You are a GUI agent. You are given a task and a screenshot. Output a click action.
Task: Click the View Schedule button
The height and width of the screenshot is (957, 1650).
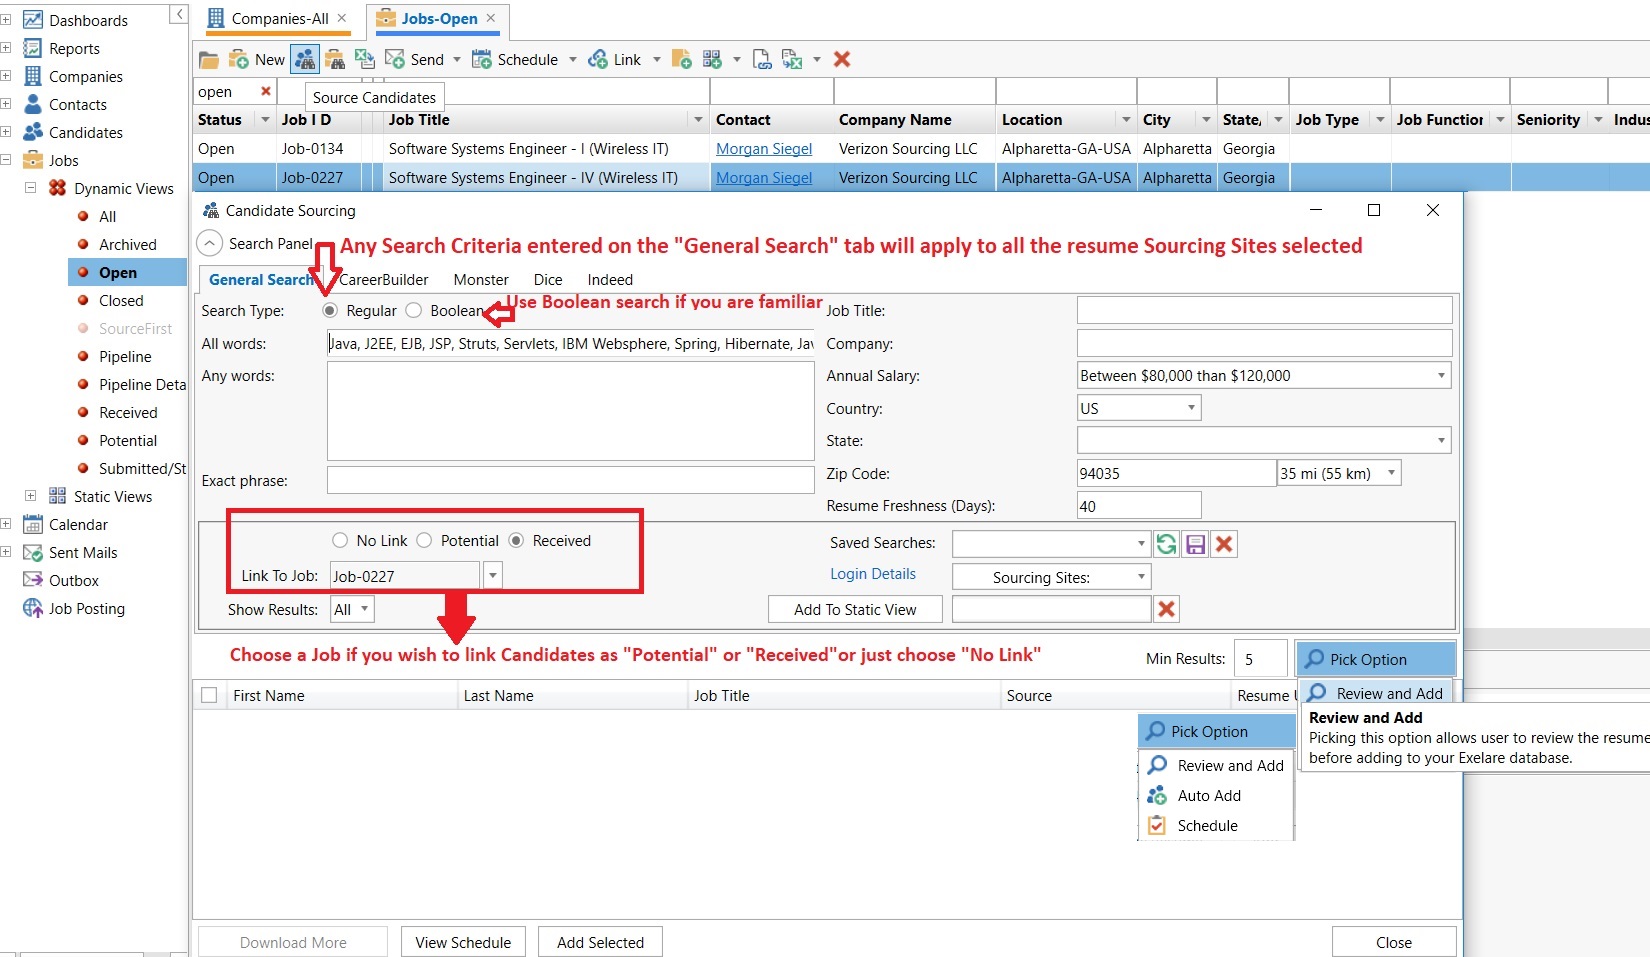click(x=463, y=942)
